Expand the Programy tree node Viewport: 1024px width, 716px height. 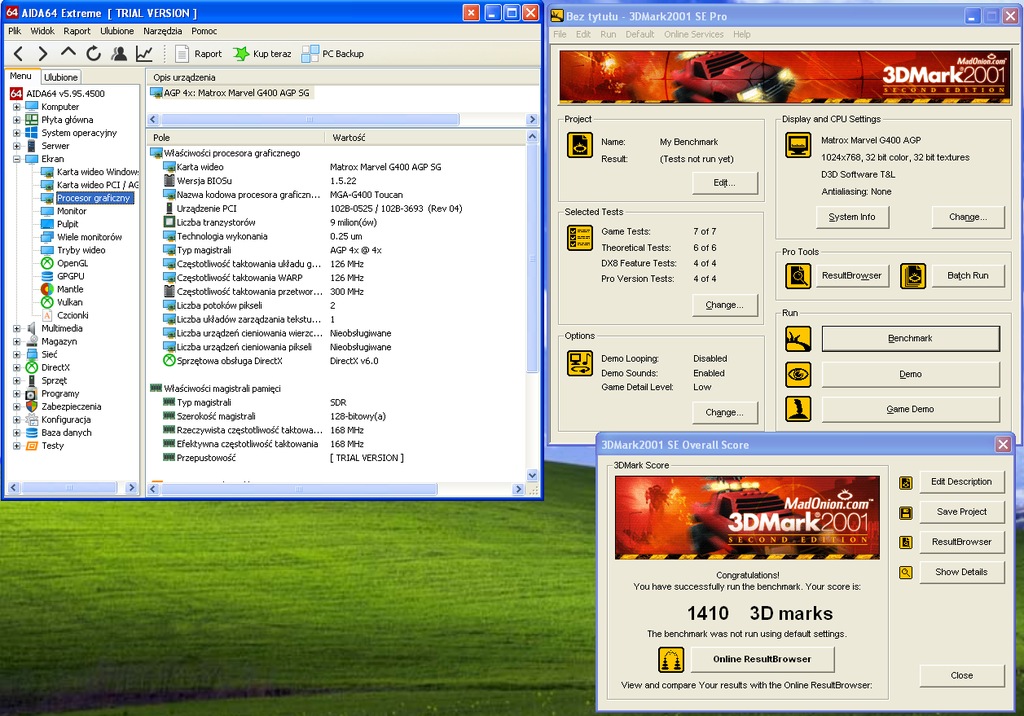point(16,394)
